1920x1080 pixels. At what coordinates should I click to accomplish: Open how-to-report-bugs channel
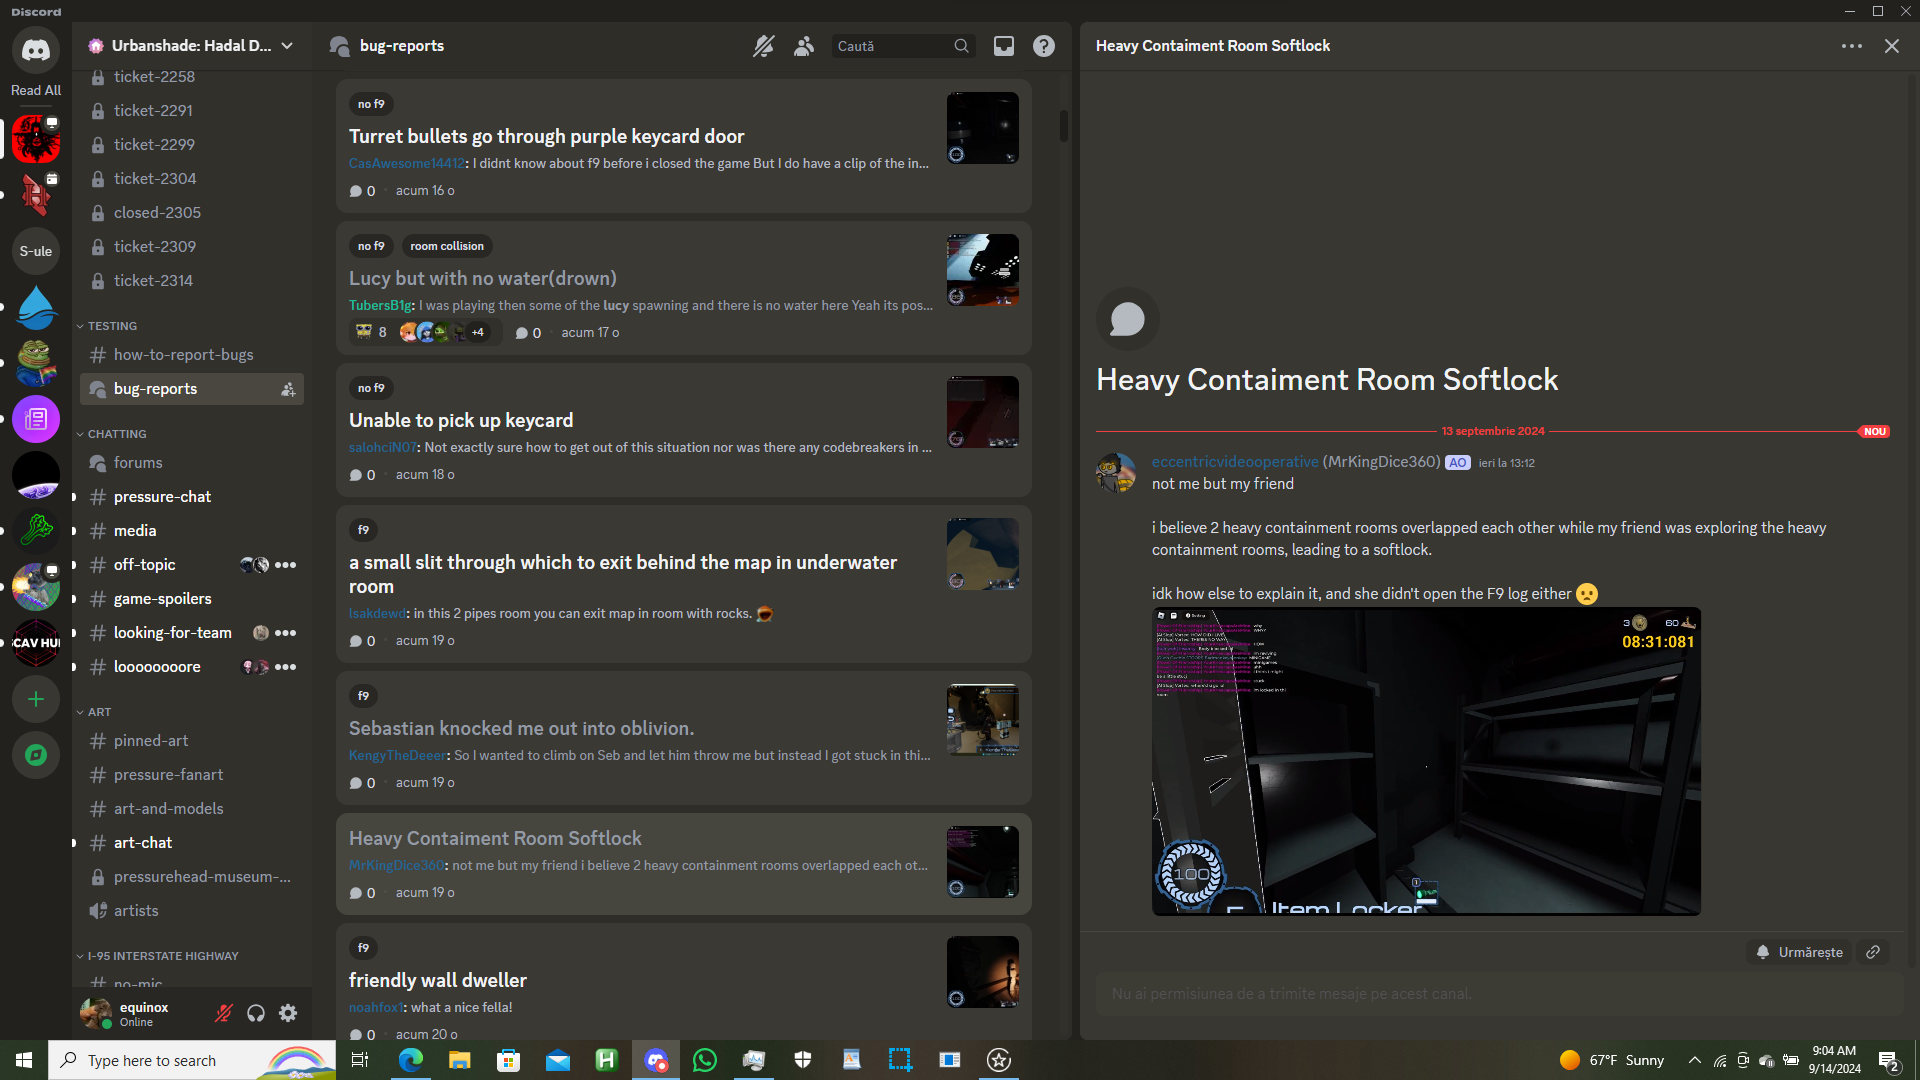click(183, 355)
